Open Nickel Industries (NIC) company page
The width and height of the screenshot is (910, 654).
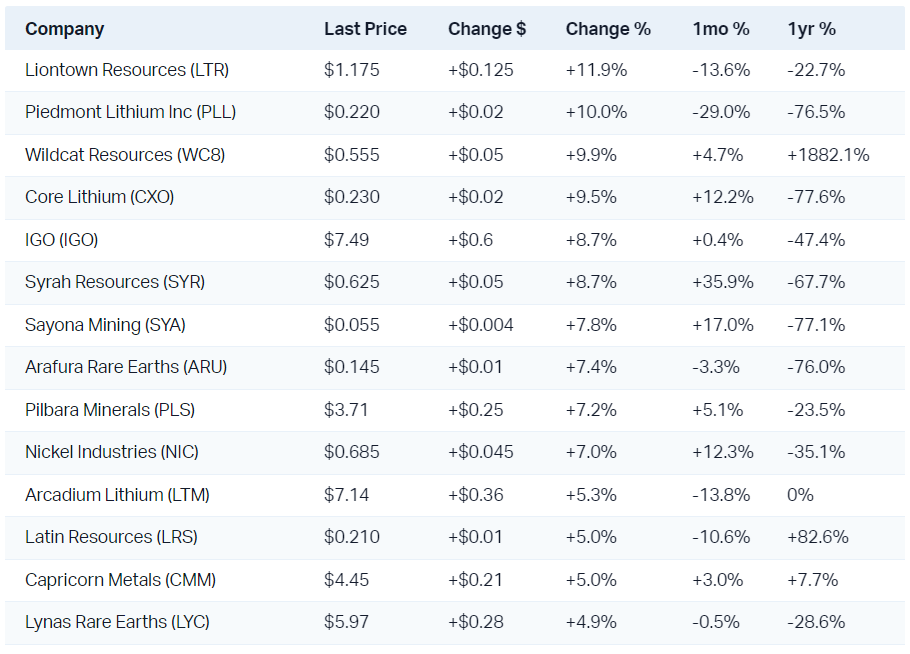coord(112,452)
